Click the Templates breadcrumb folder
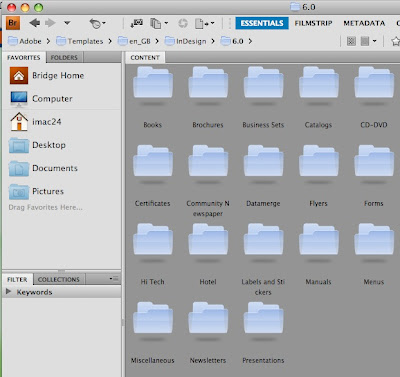Viewport: 400px width, 377px height. [x=80, y=41]
